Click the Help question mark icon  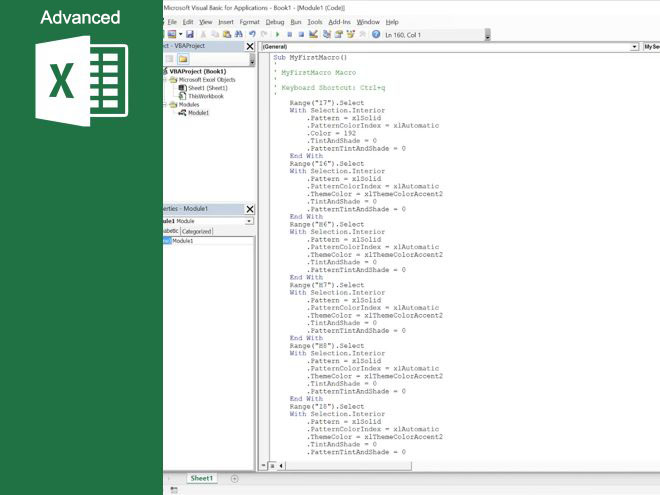[x=376, y=34]
